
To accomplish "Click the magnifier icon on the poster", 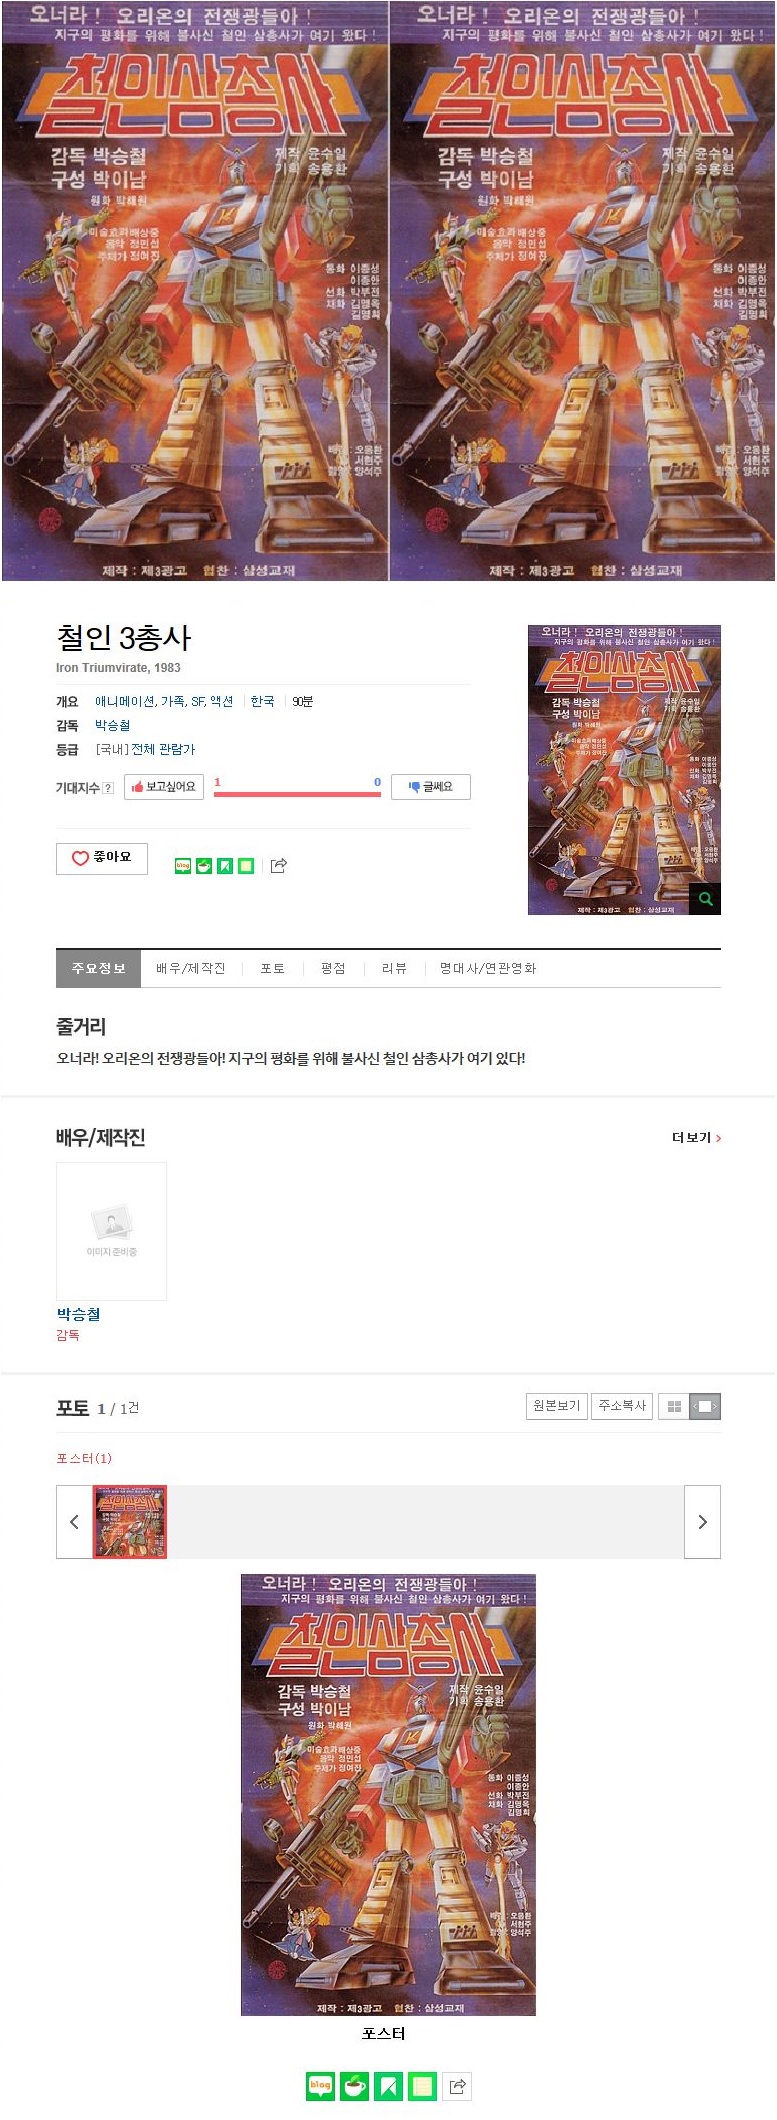I will (x=705, y=898).
